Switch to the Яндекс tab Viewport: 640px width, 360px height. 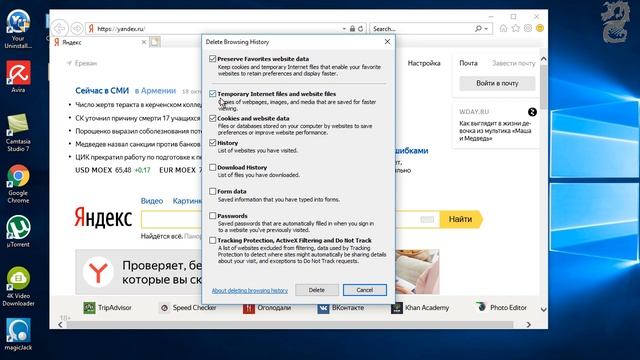(99, 42)
